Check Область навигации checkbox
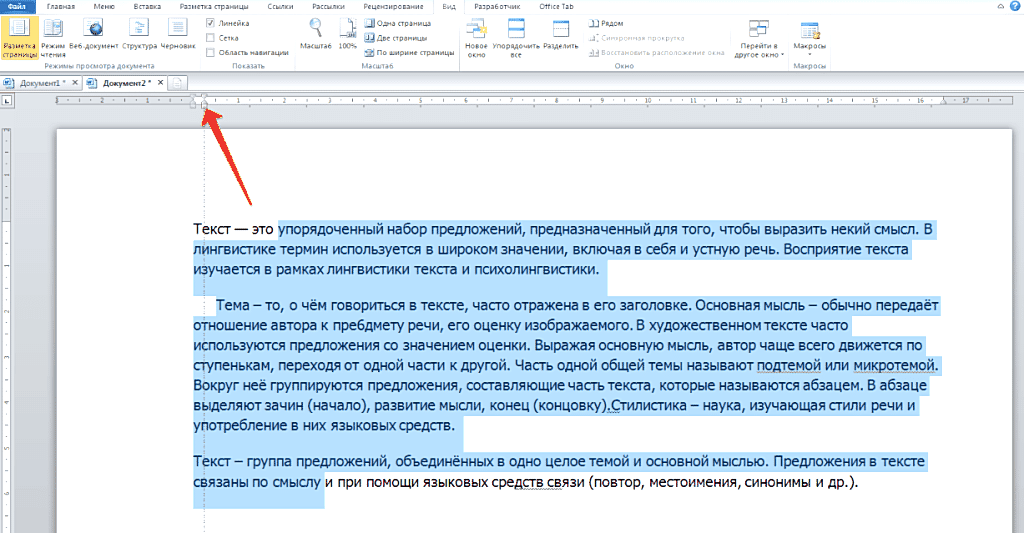The height and width of the screenshot is (533, 1024). [x=210, y=51]
